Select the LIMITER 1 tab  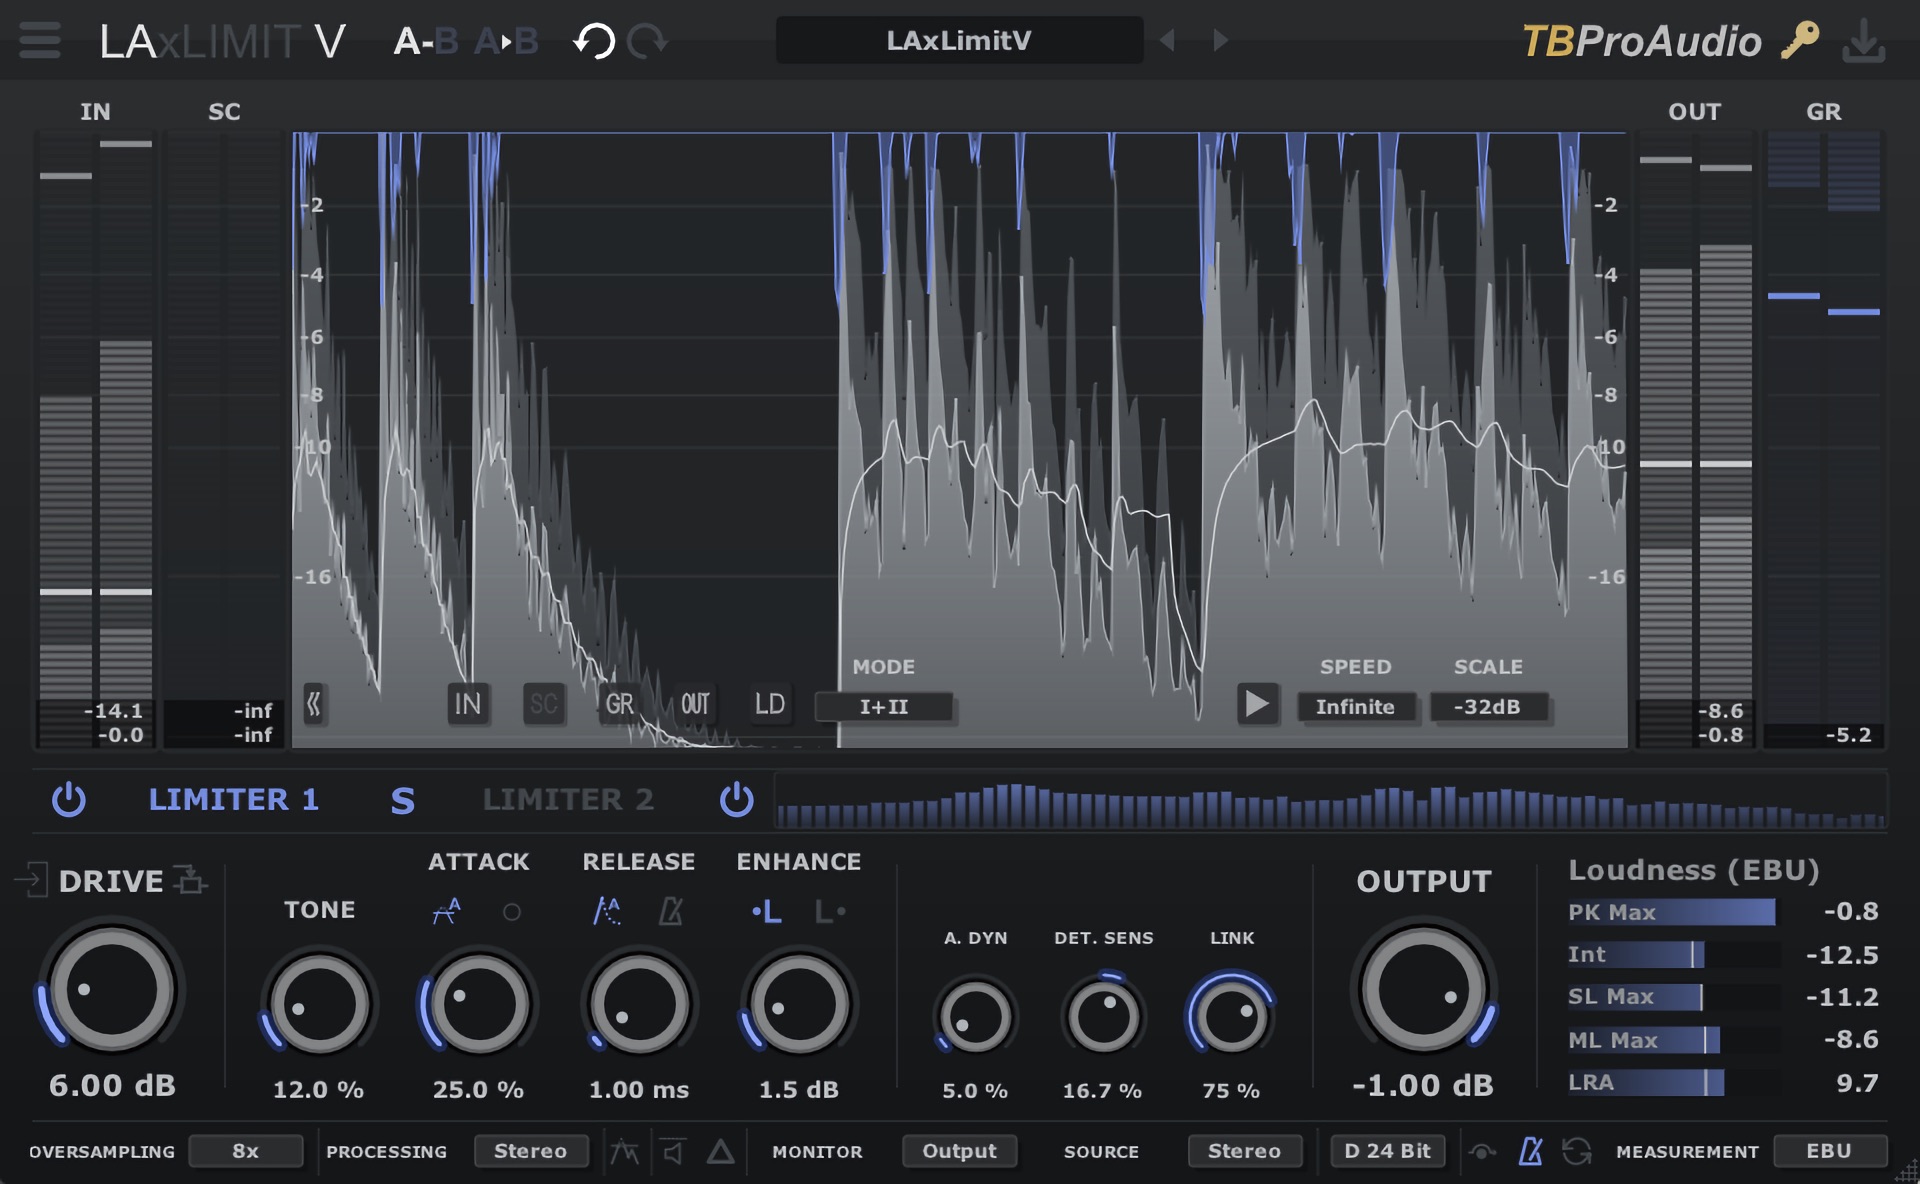[234, 800]
